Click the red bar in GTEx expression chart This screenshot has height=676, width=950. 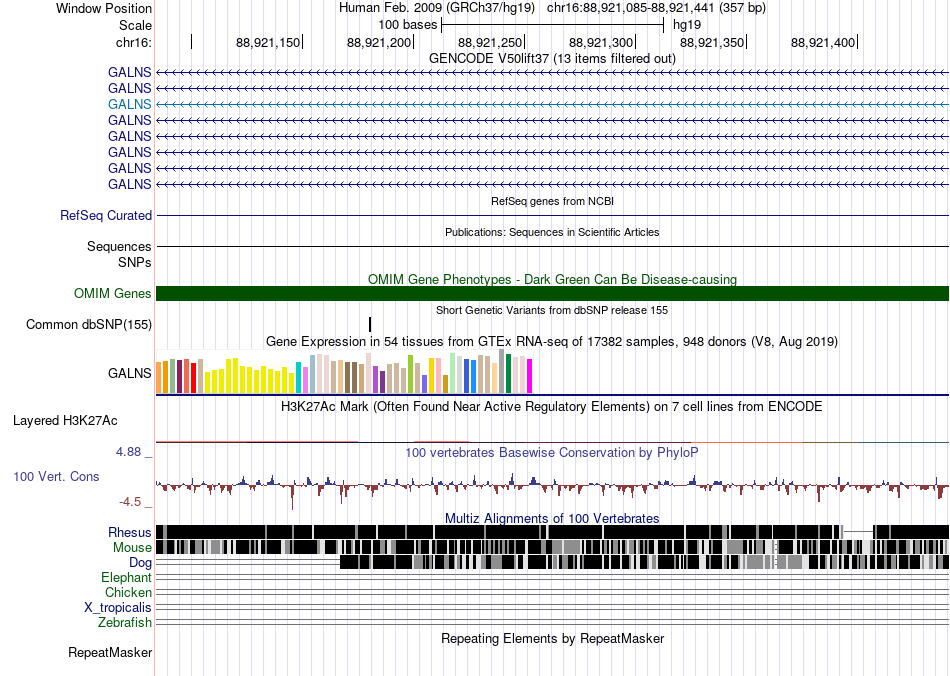pos(193,378)
